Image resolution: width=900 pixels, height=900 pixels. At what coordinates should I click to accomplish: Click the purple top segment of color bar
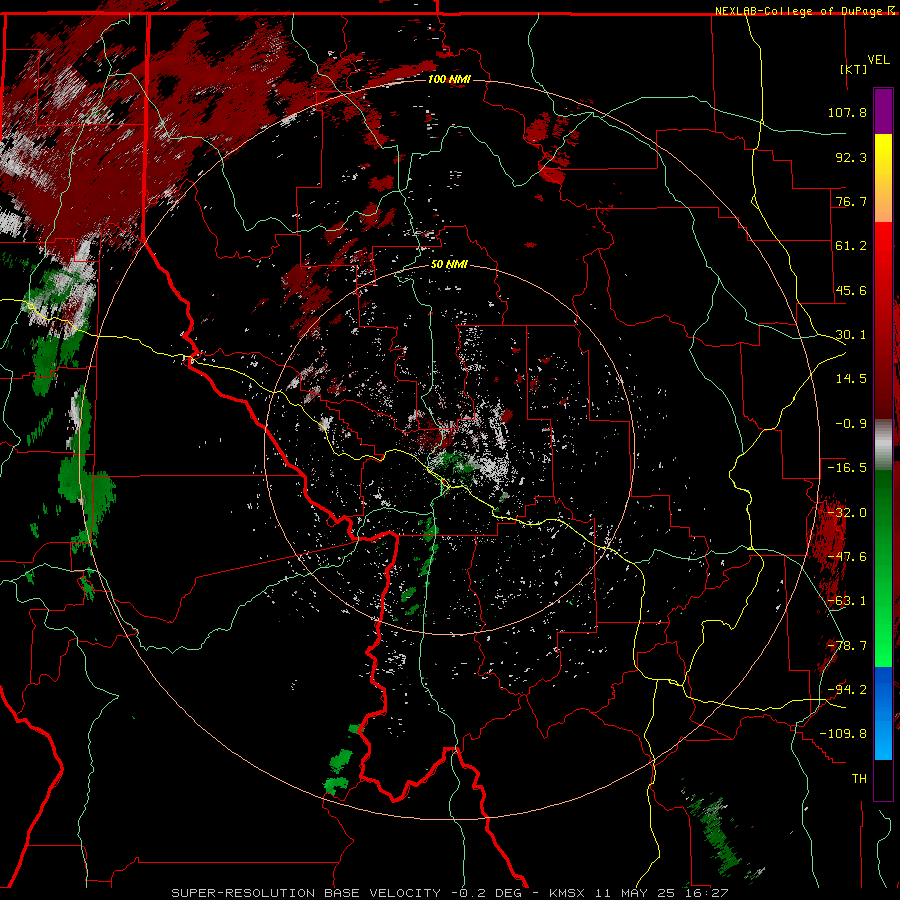click(883, 111)
